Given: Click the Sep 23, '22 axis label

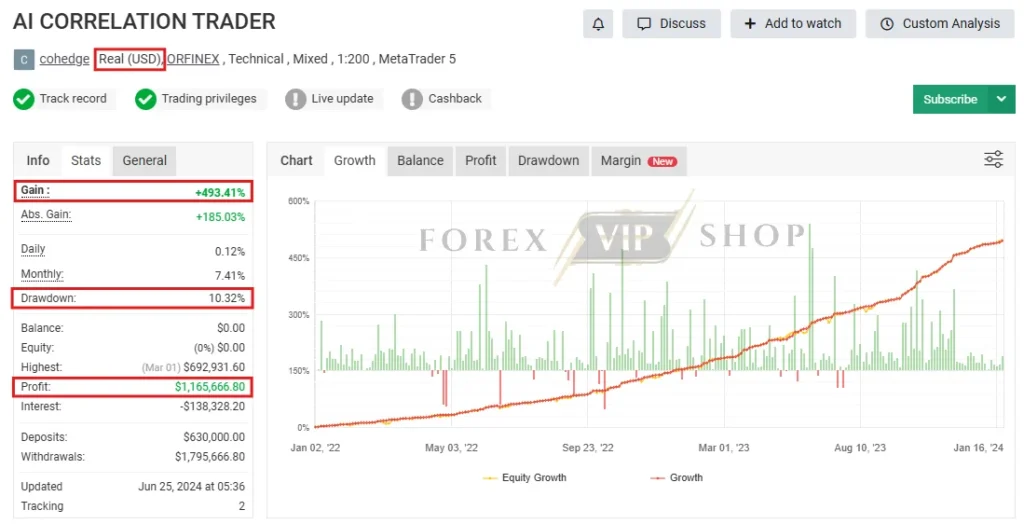Looking at the screenshot, I should coord(588,448).
